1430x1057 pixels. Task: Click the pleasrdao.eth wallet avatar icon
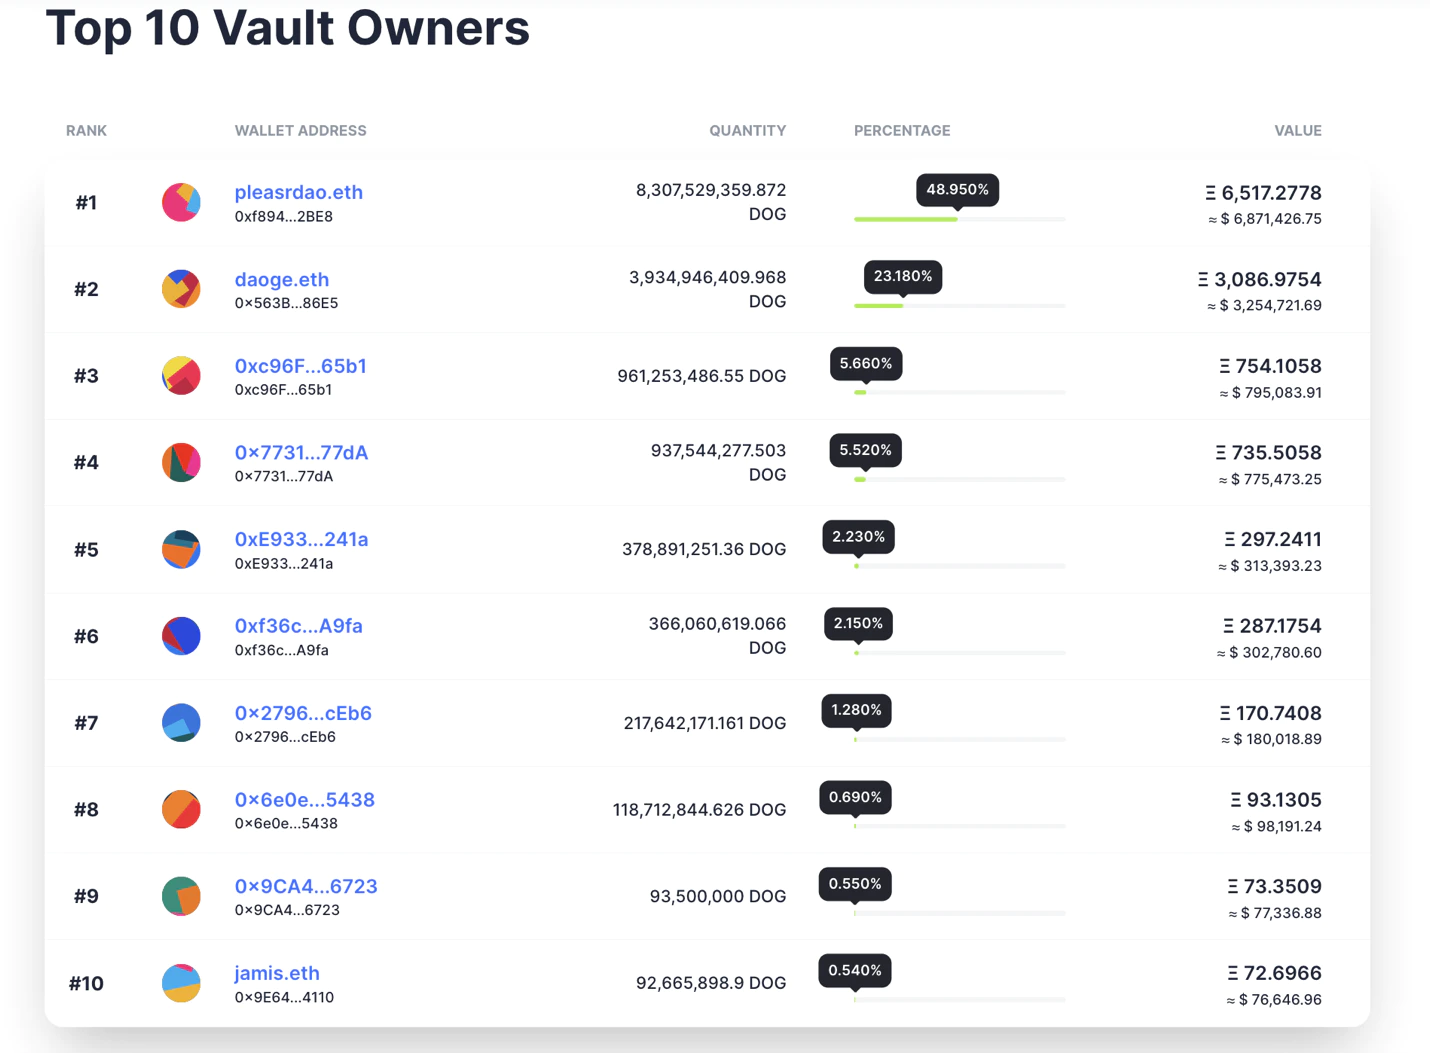181,202
